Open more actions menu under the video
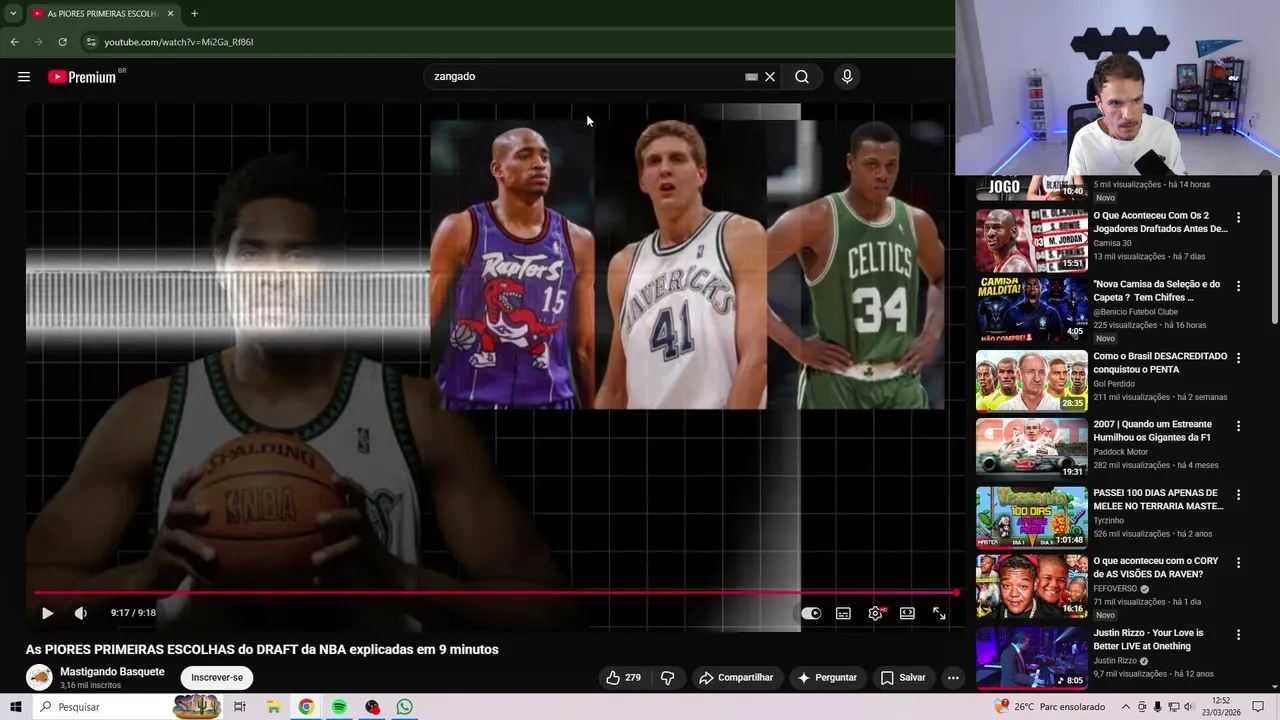Screen dimensions: 1280x720 953,677
